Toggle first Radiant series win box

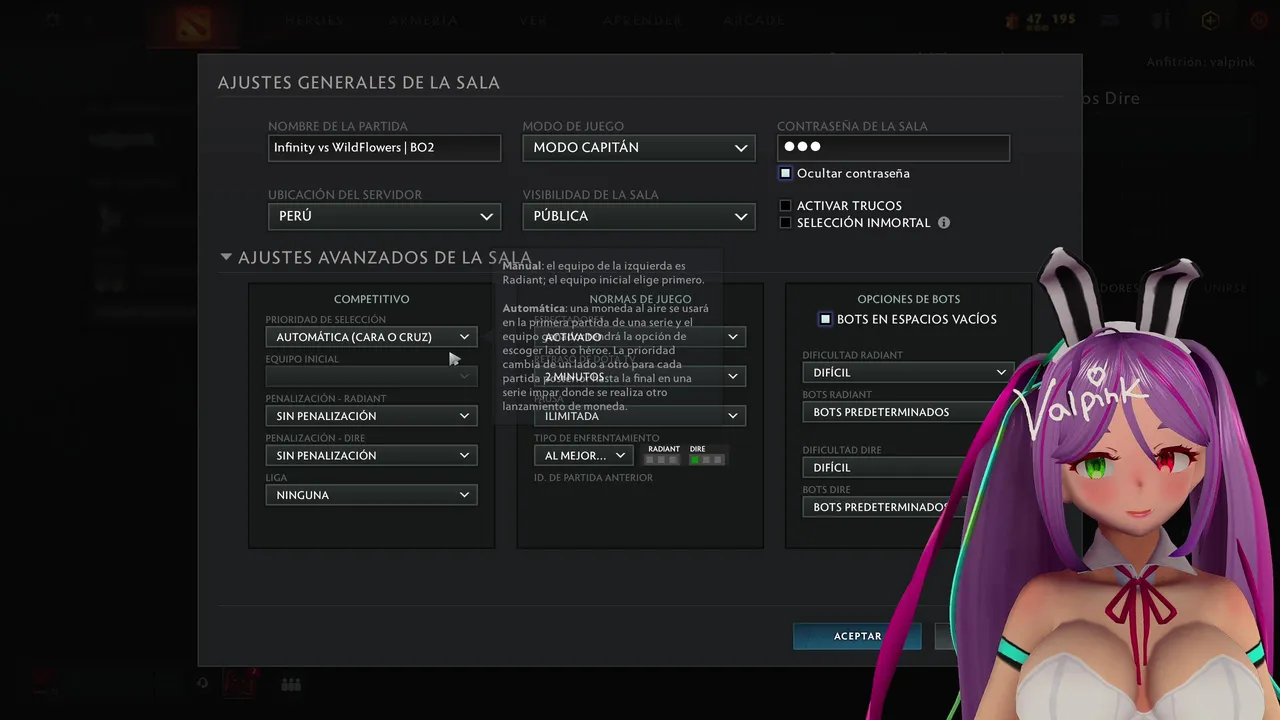tap(651, 460)
